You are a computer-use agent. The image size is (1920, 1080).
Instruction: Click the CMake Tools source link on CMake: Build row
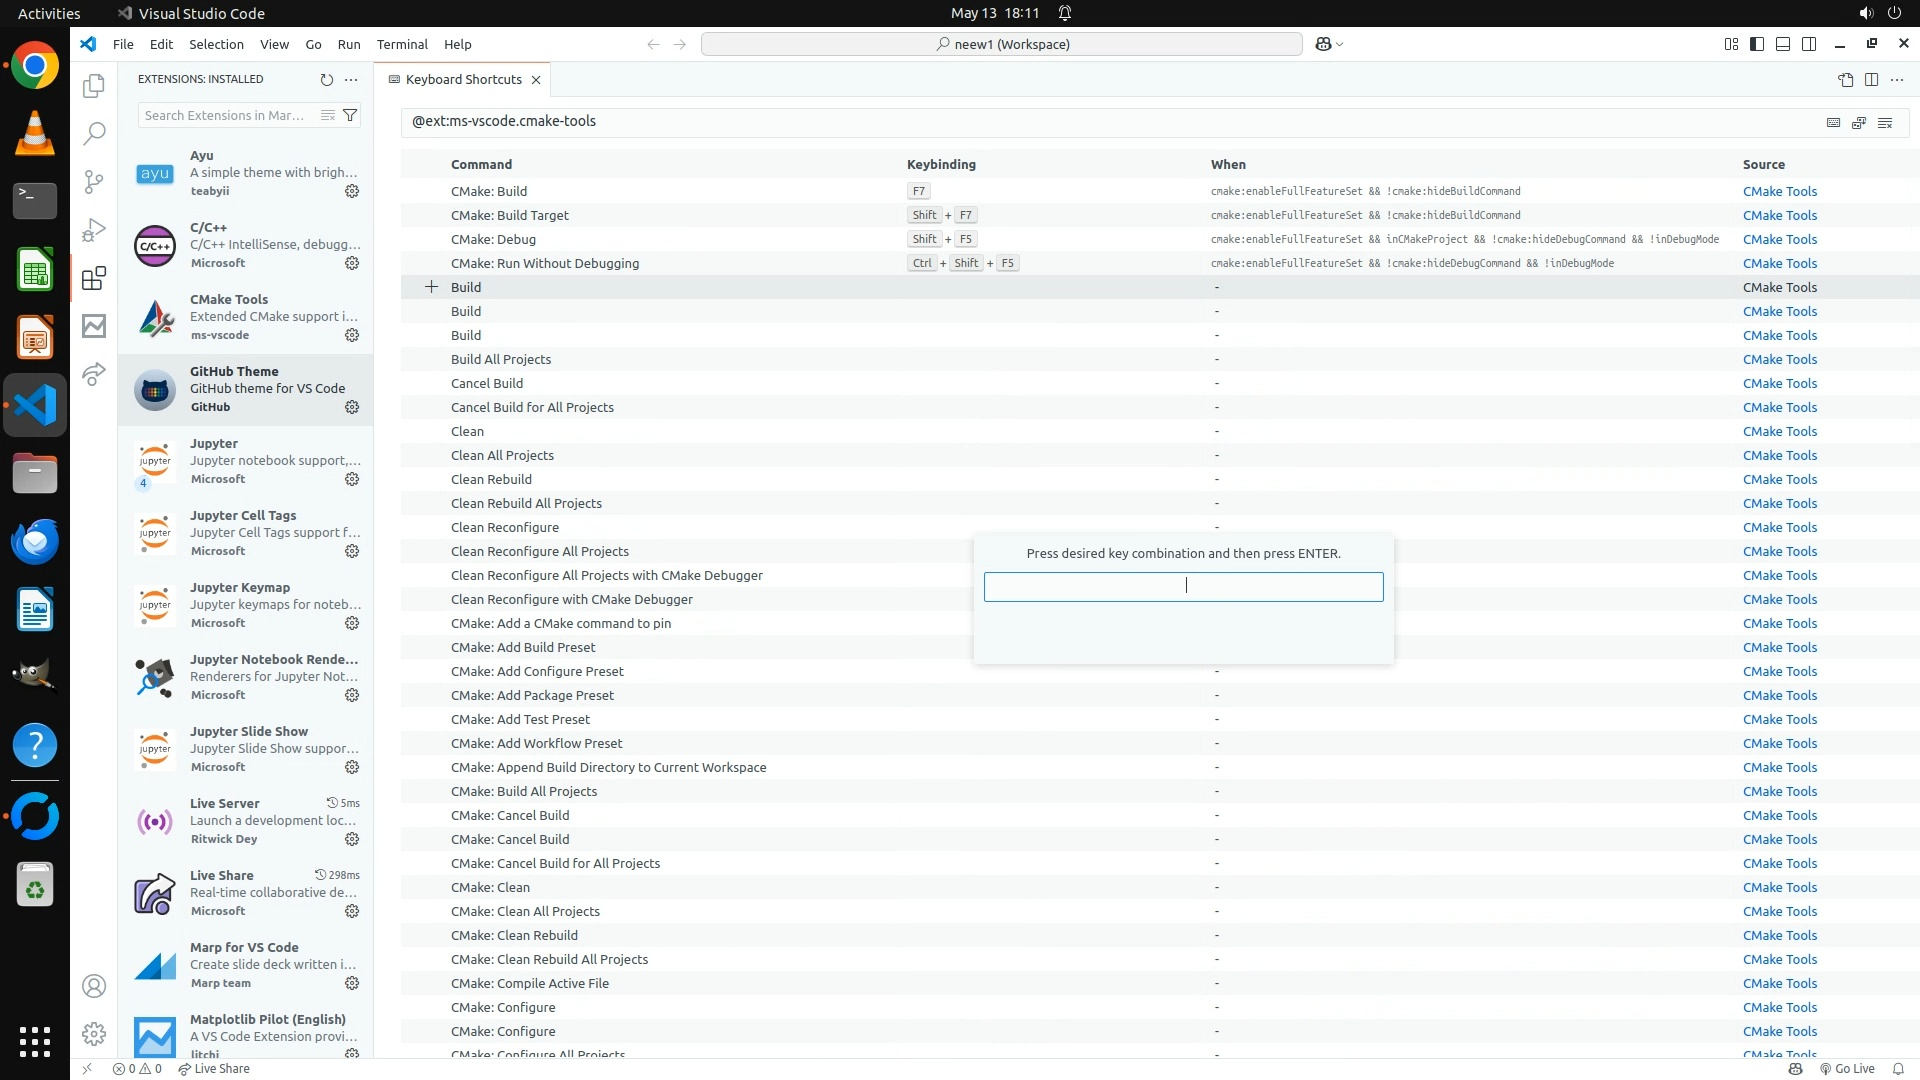pyautogui.click(x=1779, y=191)
